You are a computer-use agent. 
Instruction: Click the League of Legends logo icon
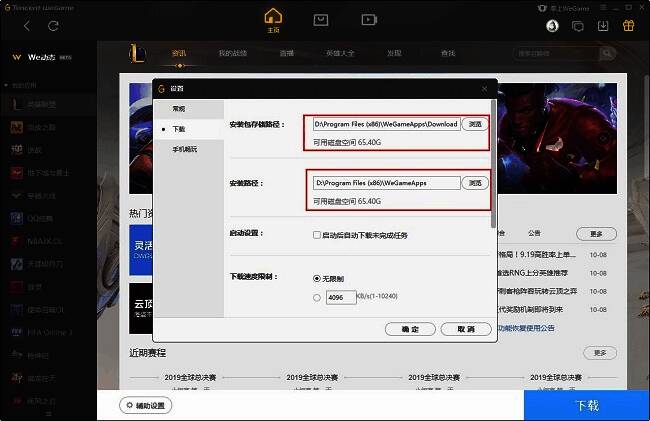(139, 52)
